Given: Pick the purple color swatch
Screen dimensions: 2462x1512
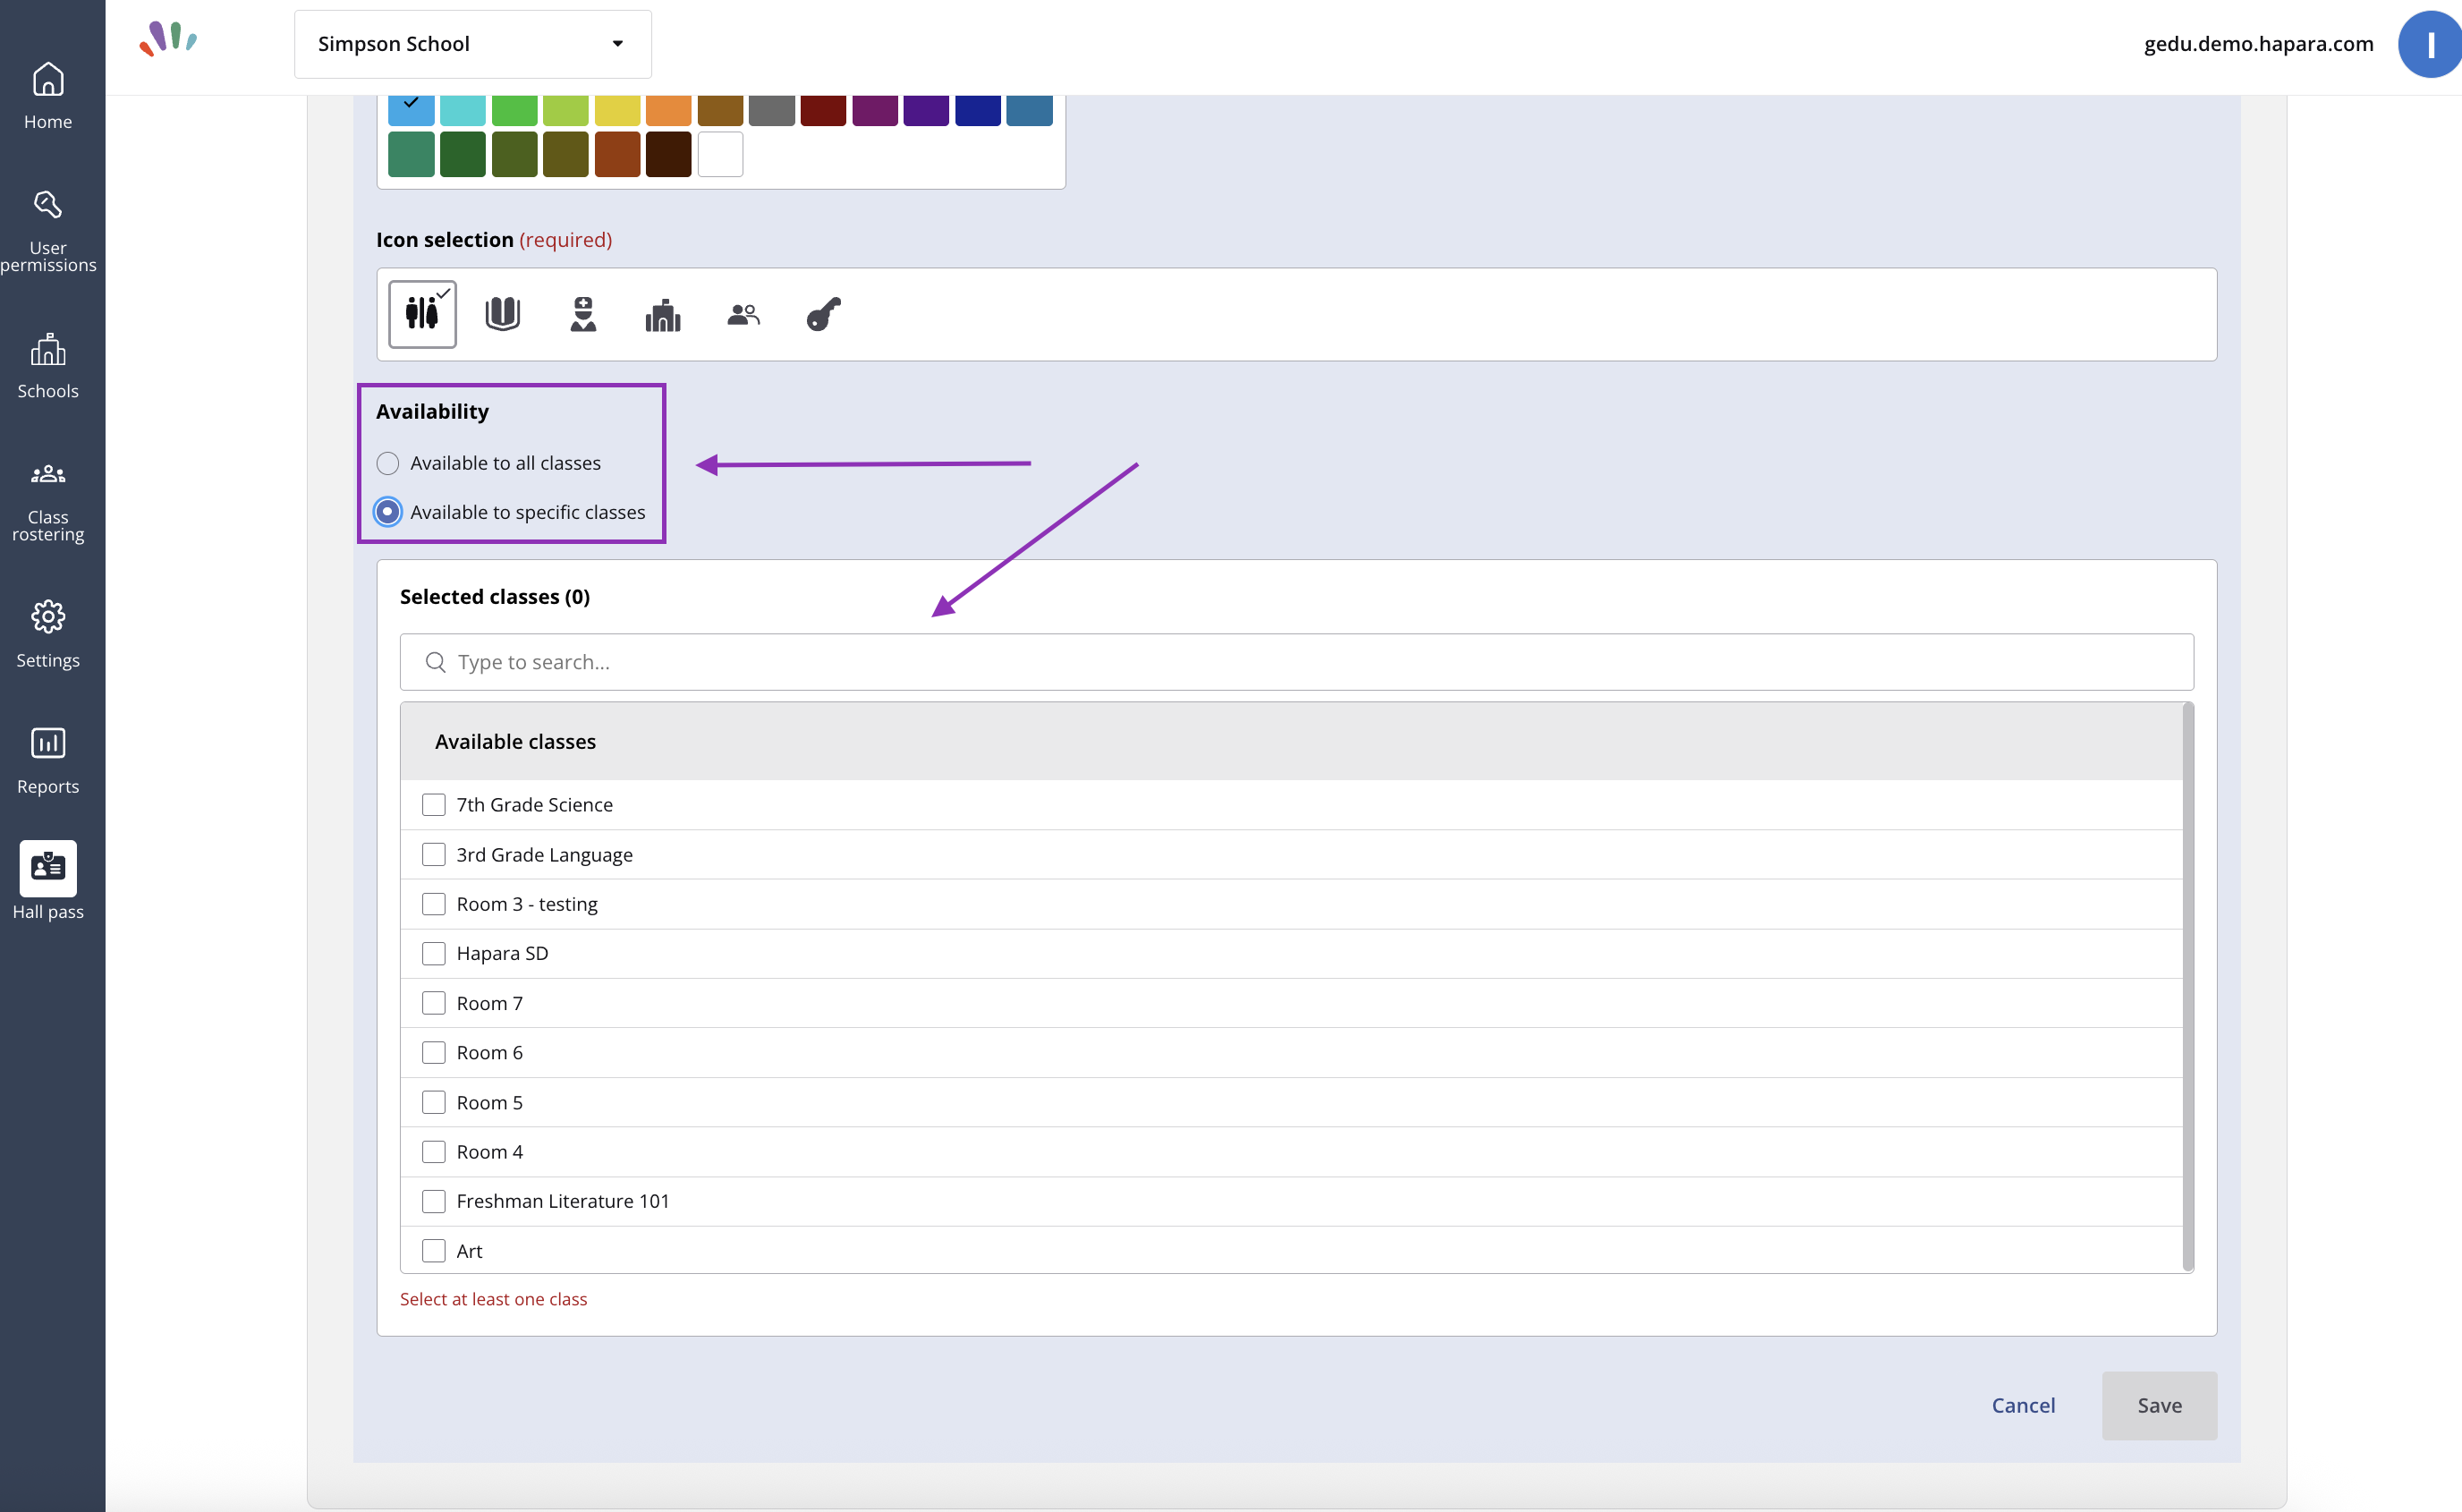Looking at the screenshot, I should 926,110.
